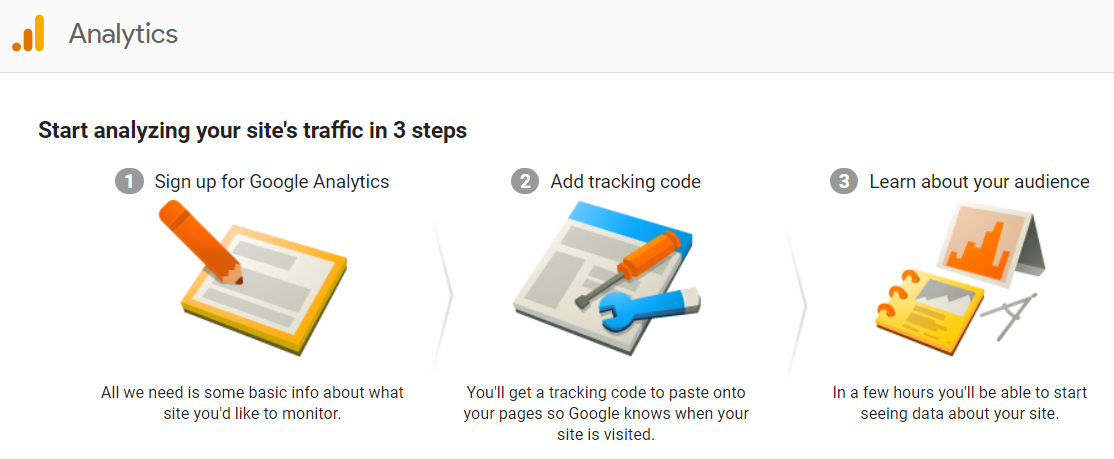Click the "Learn about your audience" heading
Image resolution: width=1114 pixels, height=459 pixels.
click(979, 182)
